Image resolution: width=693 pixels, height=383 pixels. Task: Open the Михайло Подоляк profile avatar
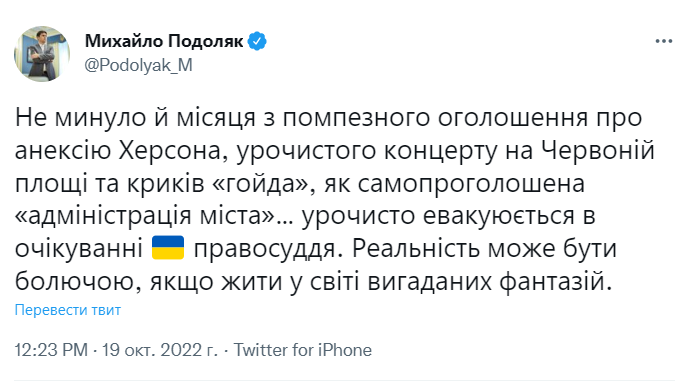pos(42,54)
